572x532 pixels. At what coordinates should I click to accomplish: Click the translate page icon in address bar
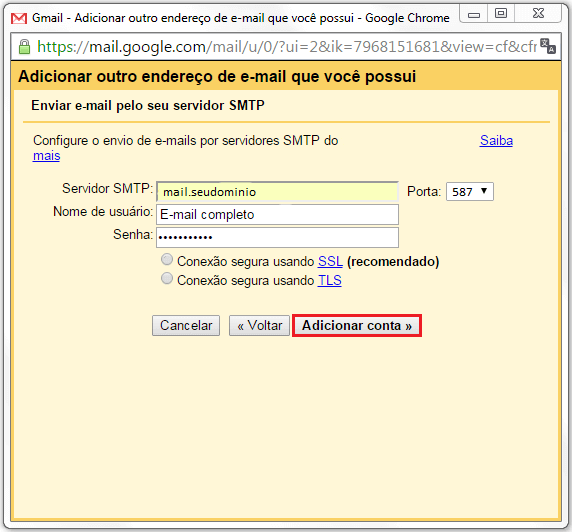click(548, 46)
